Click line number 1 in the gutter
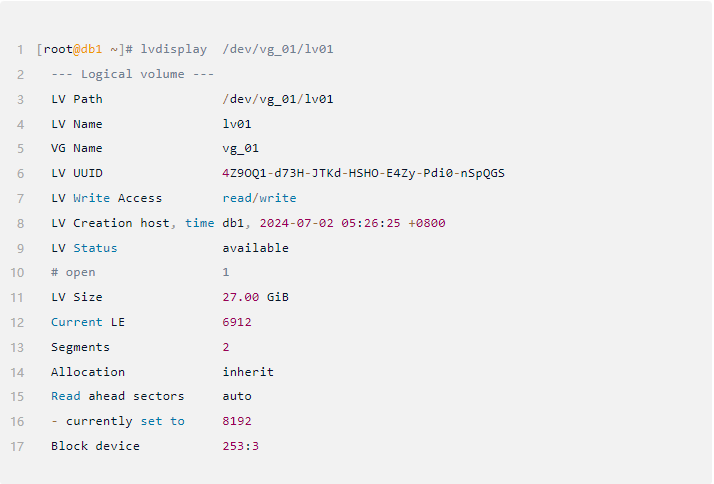Viewport: 714px width, 484px height. pos(20,50)
